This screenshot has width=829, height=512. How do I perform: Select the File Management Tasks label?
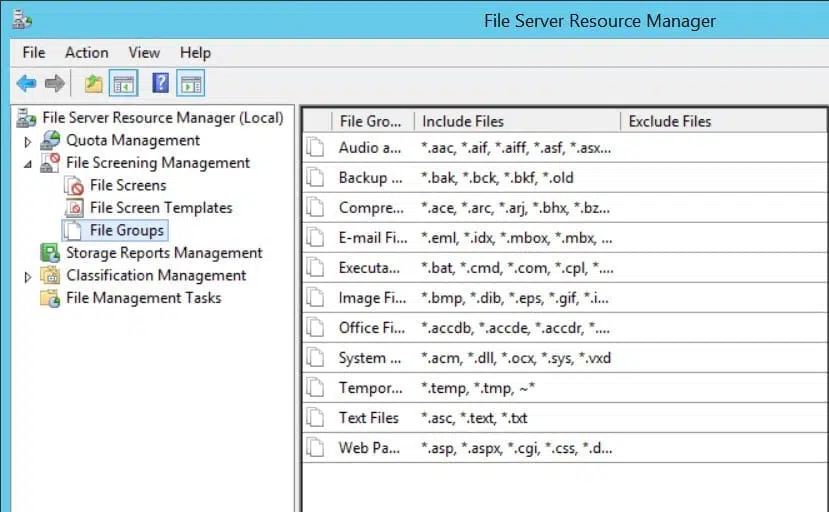coord(143,298)
